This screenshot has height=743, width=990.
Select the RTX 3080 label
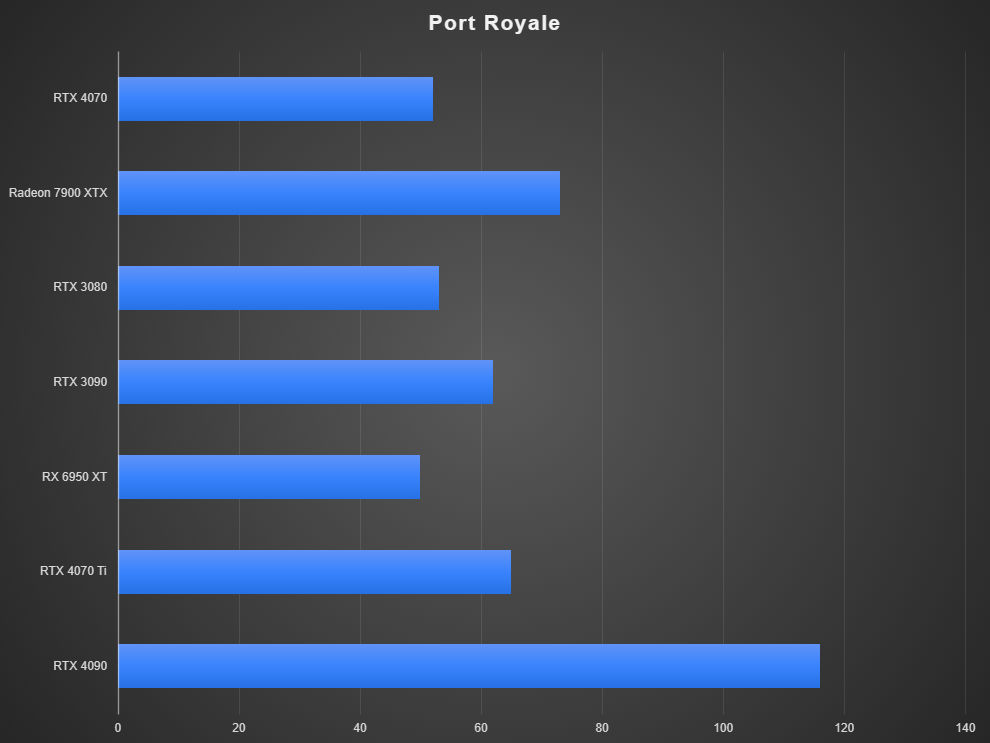[80, 287]
